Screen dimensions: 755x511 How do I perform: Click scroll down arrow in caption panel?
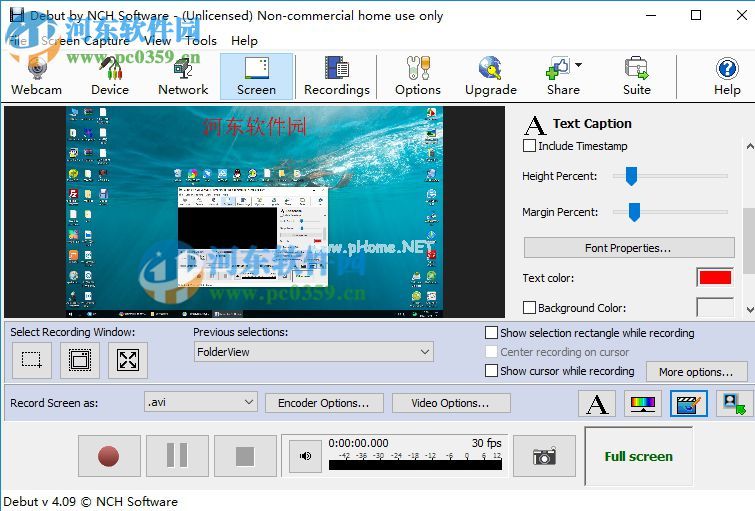coord(749,310)
